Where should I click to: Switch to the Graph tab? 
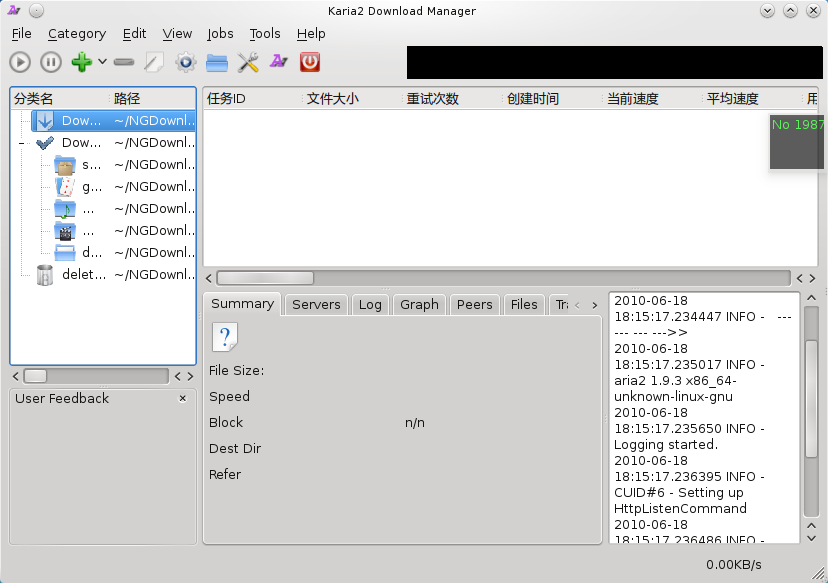(419, 305)
